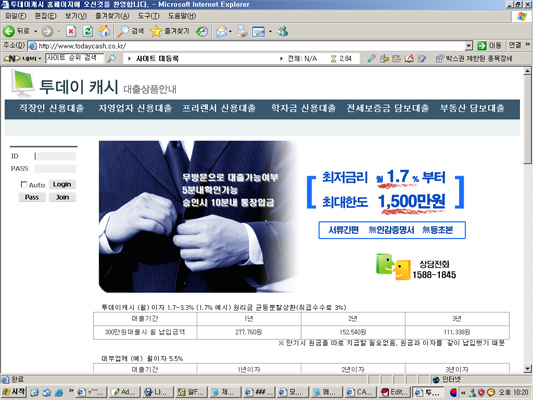The image size is (533, 400).
Task: Toggle the Auto login checkbox
Action: (x=23, y=185)
